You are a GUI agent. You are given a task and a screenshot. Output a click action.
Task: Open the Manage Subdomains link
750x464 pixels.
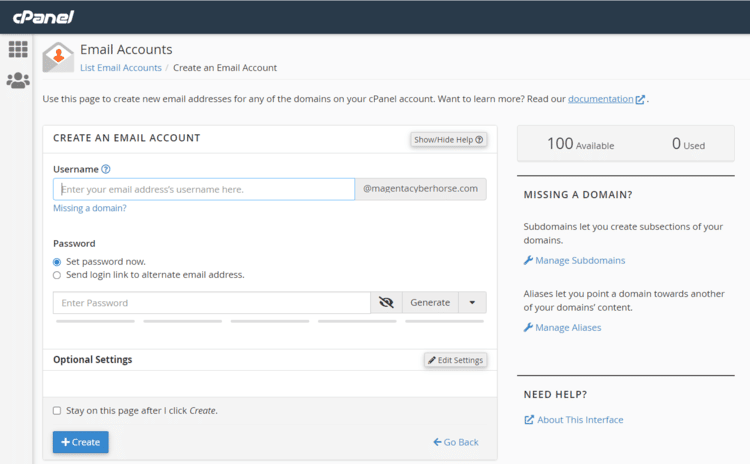pyautogui.click(x=580, y=261)
